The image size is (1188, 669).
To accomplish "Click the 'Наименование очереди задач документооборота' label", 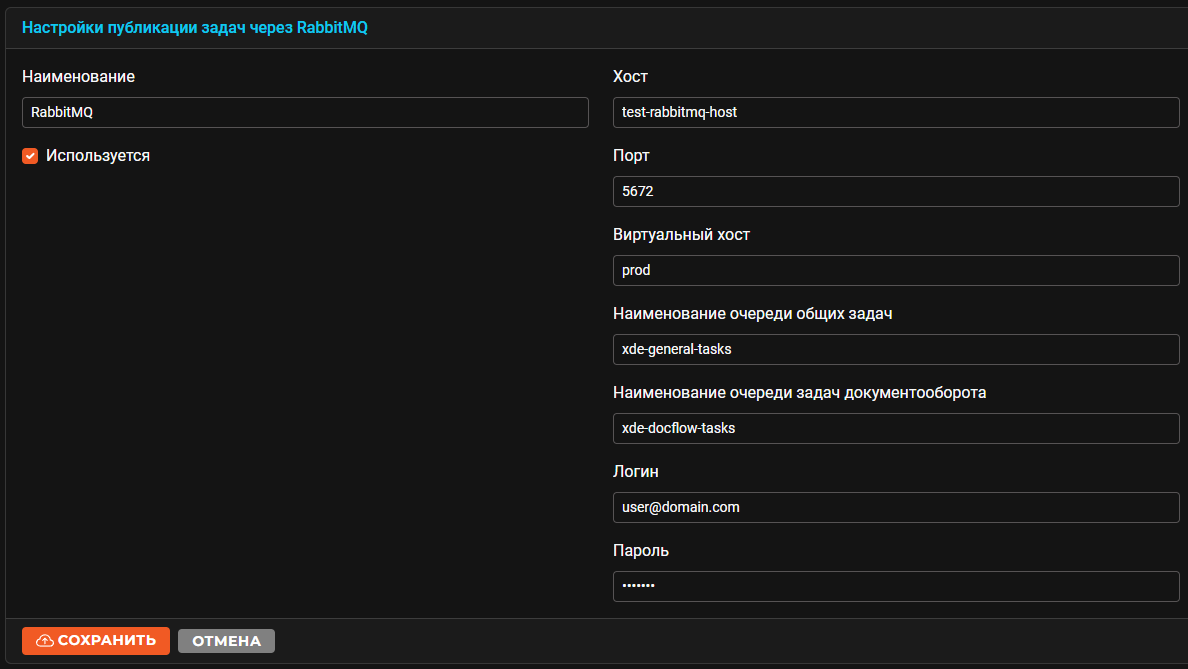I will [799, 392].
